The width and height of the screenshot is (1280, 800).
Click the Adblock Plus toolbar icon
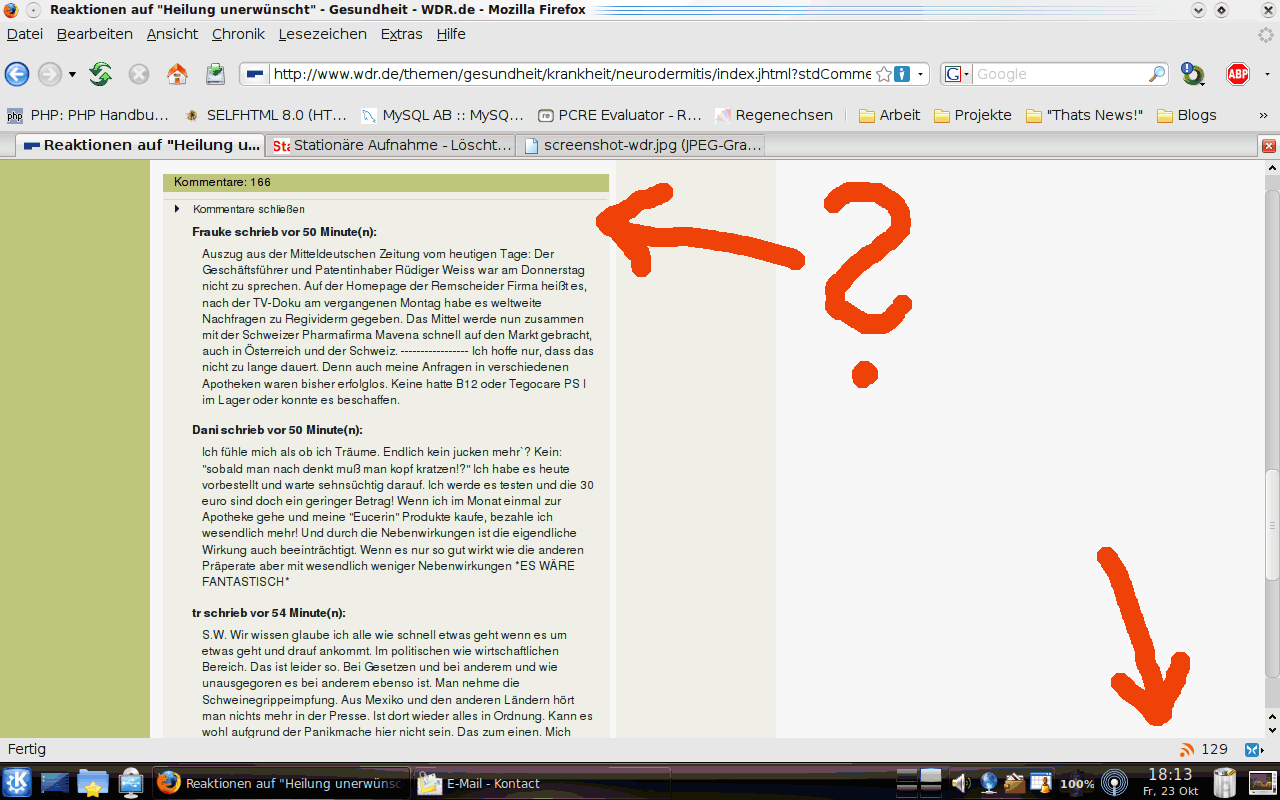(1238, 74)
